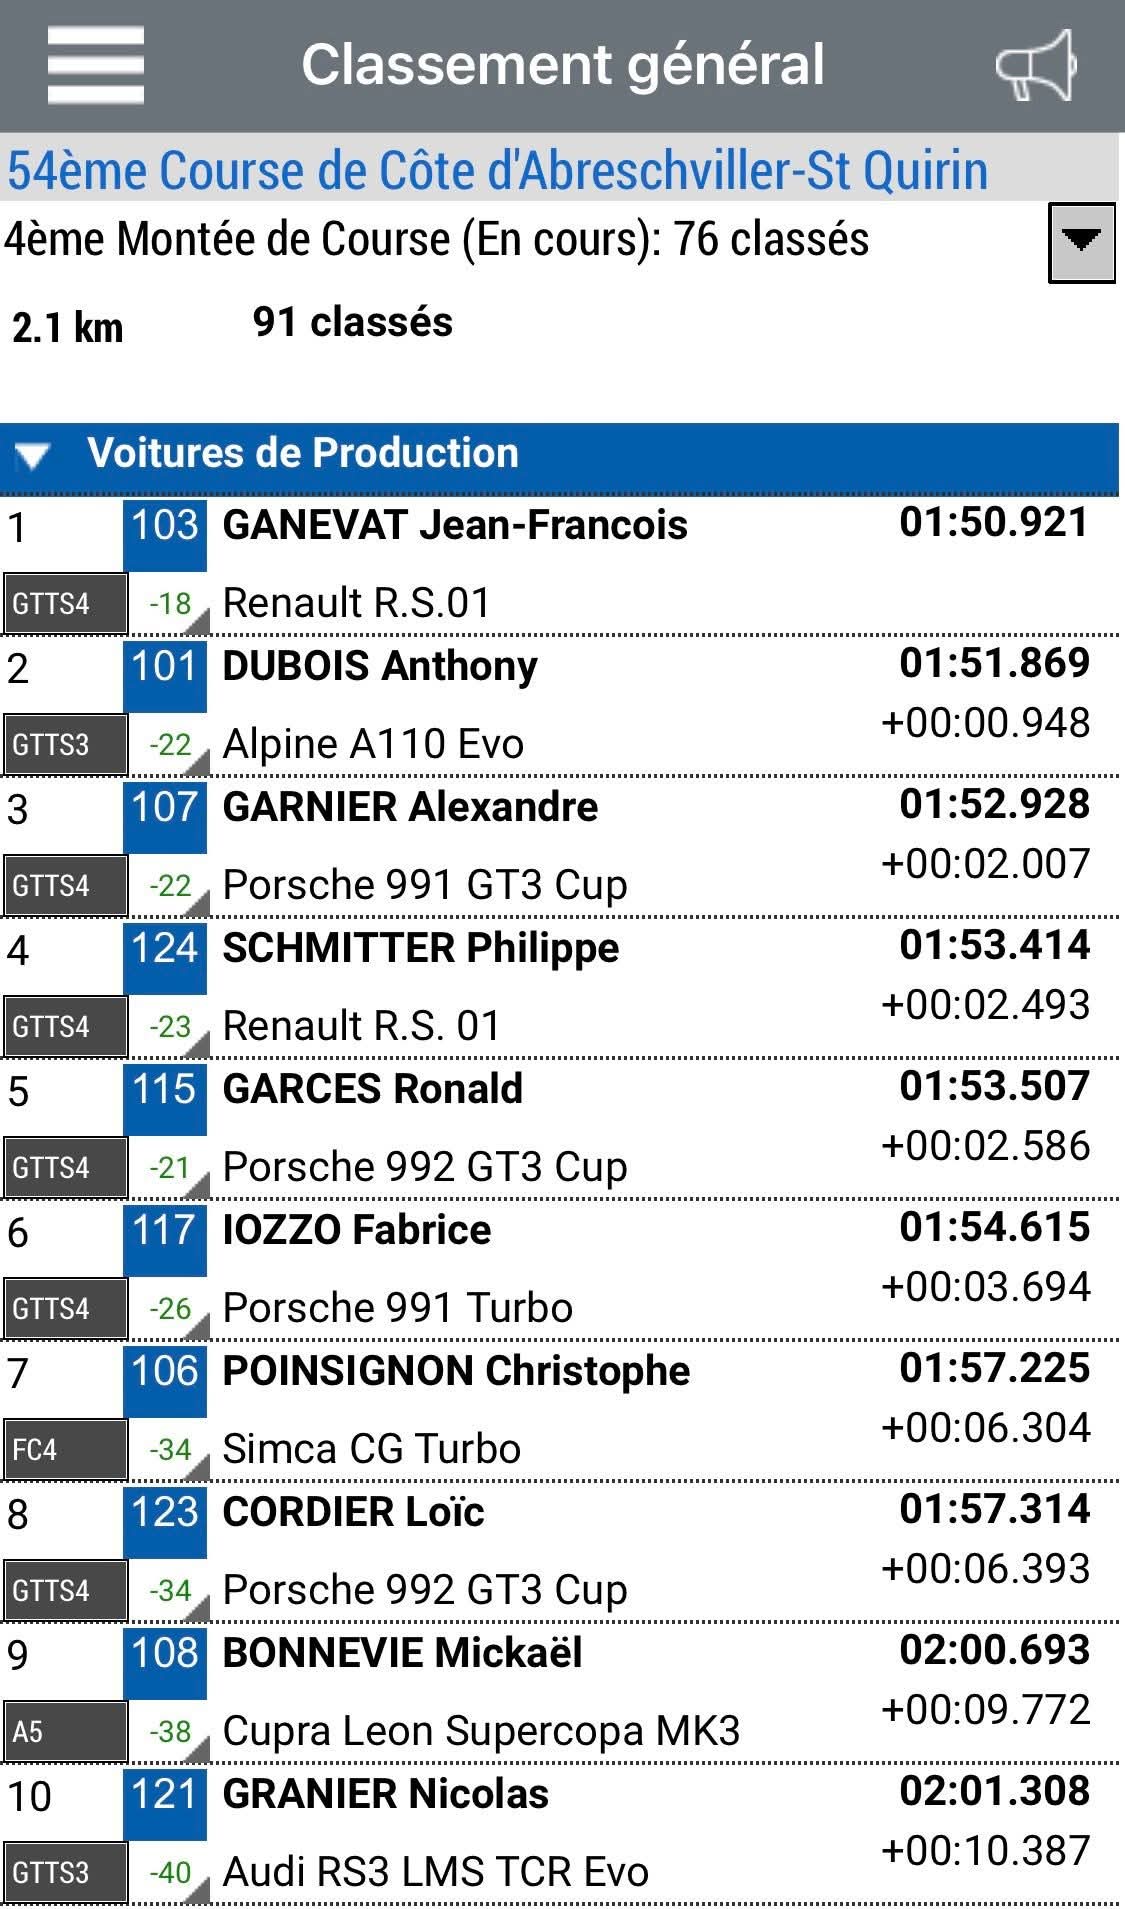Tap car number 103 badge
The image size is (1125, 1909).
pyautogui.click(x=165, y=526)
